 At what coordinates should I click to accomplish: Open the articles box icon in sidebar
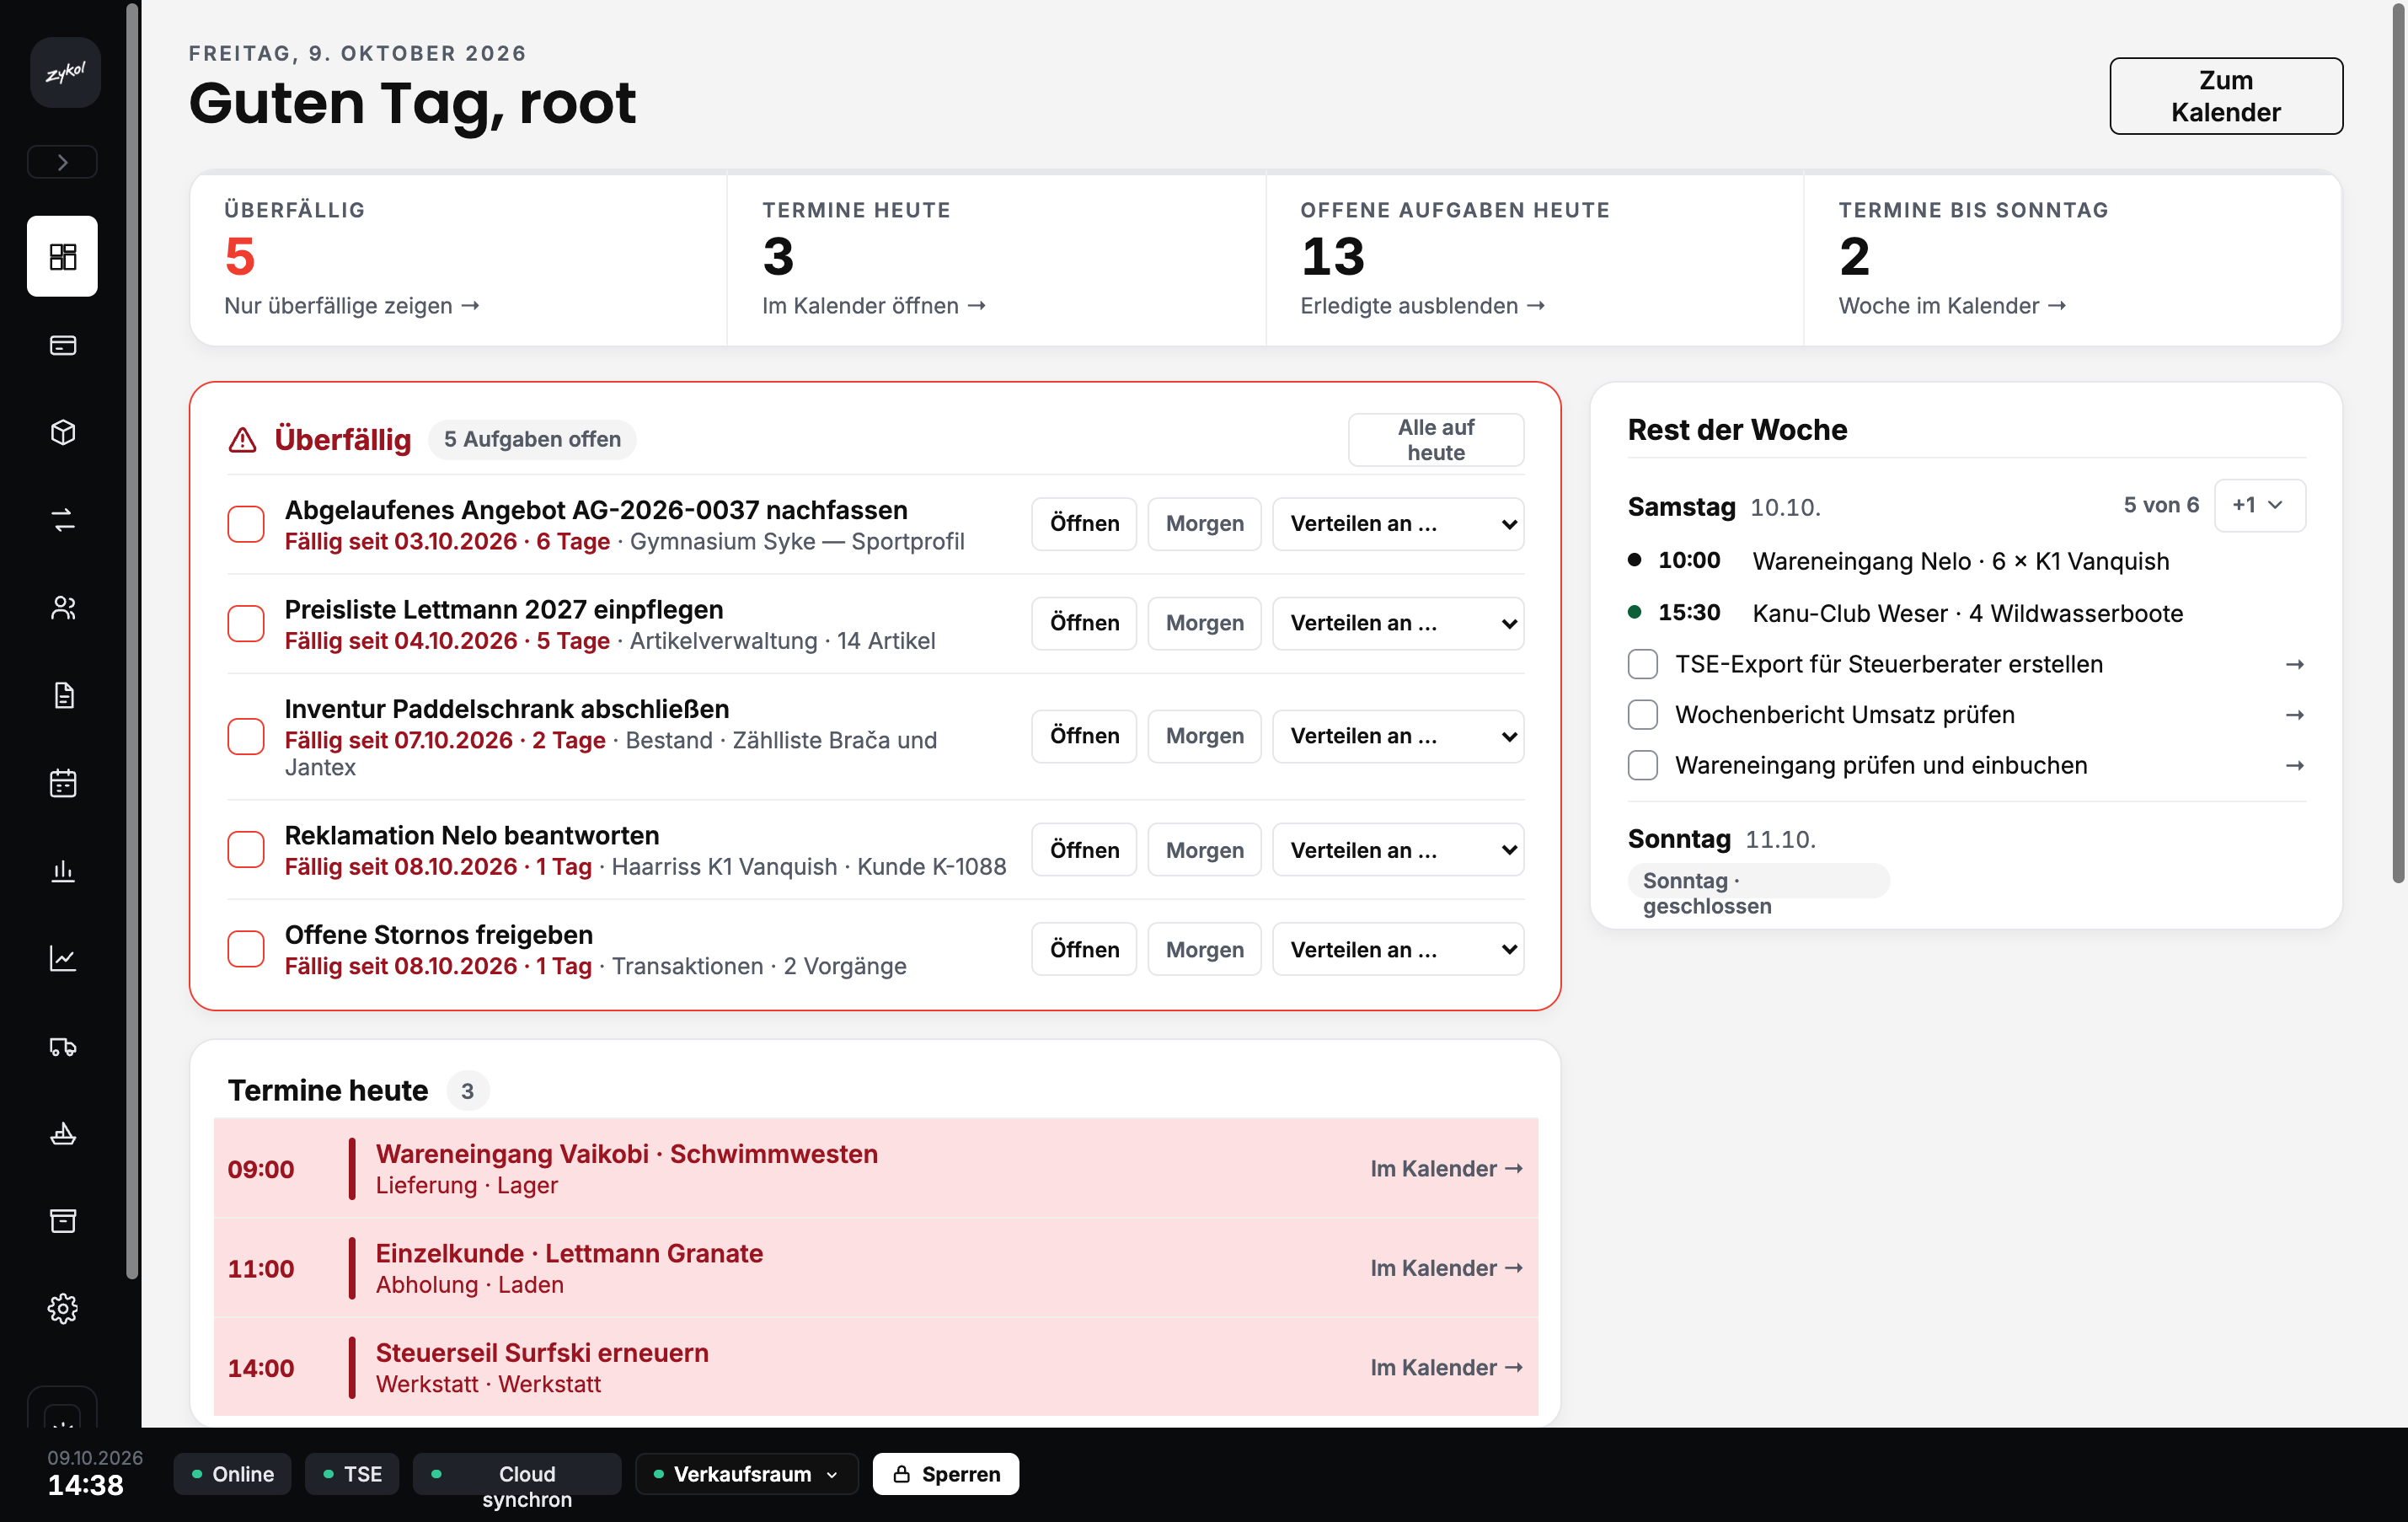click(x=62, y=432)
